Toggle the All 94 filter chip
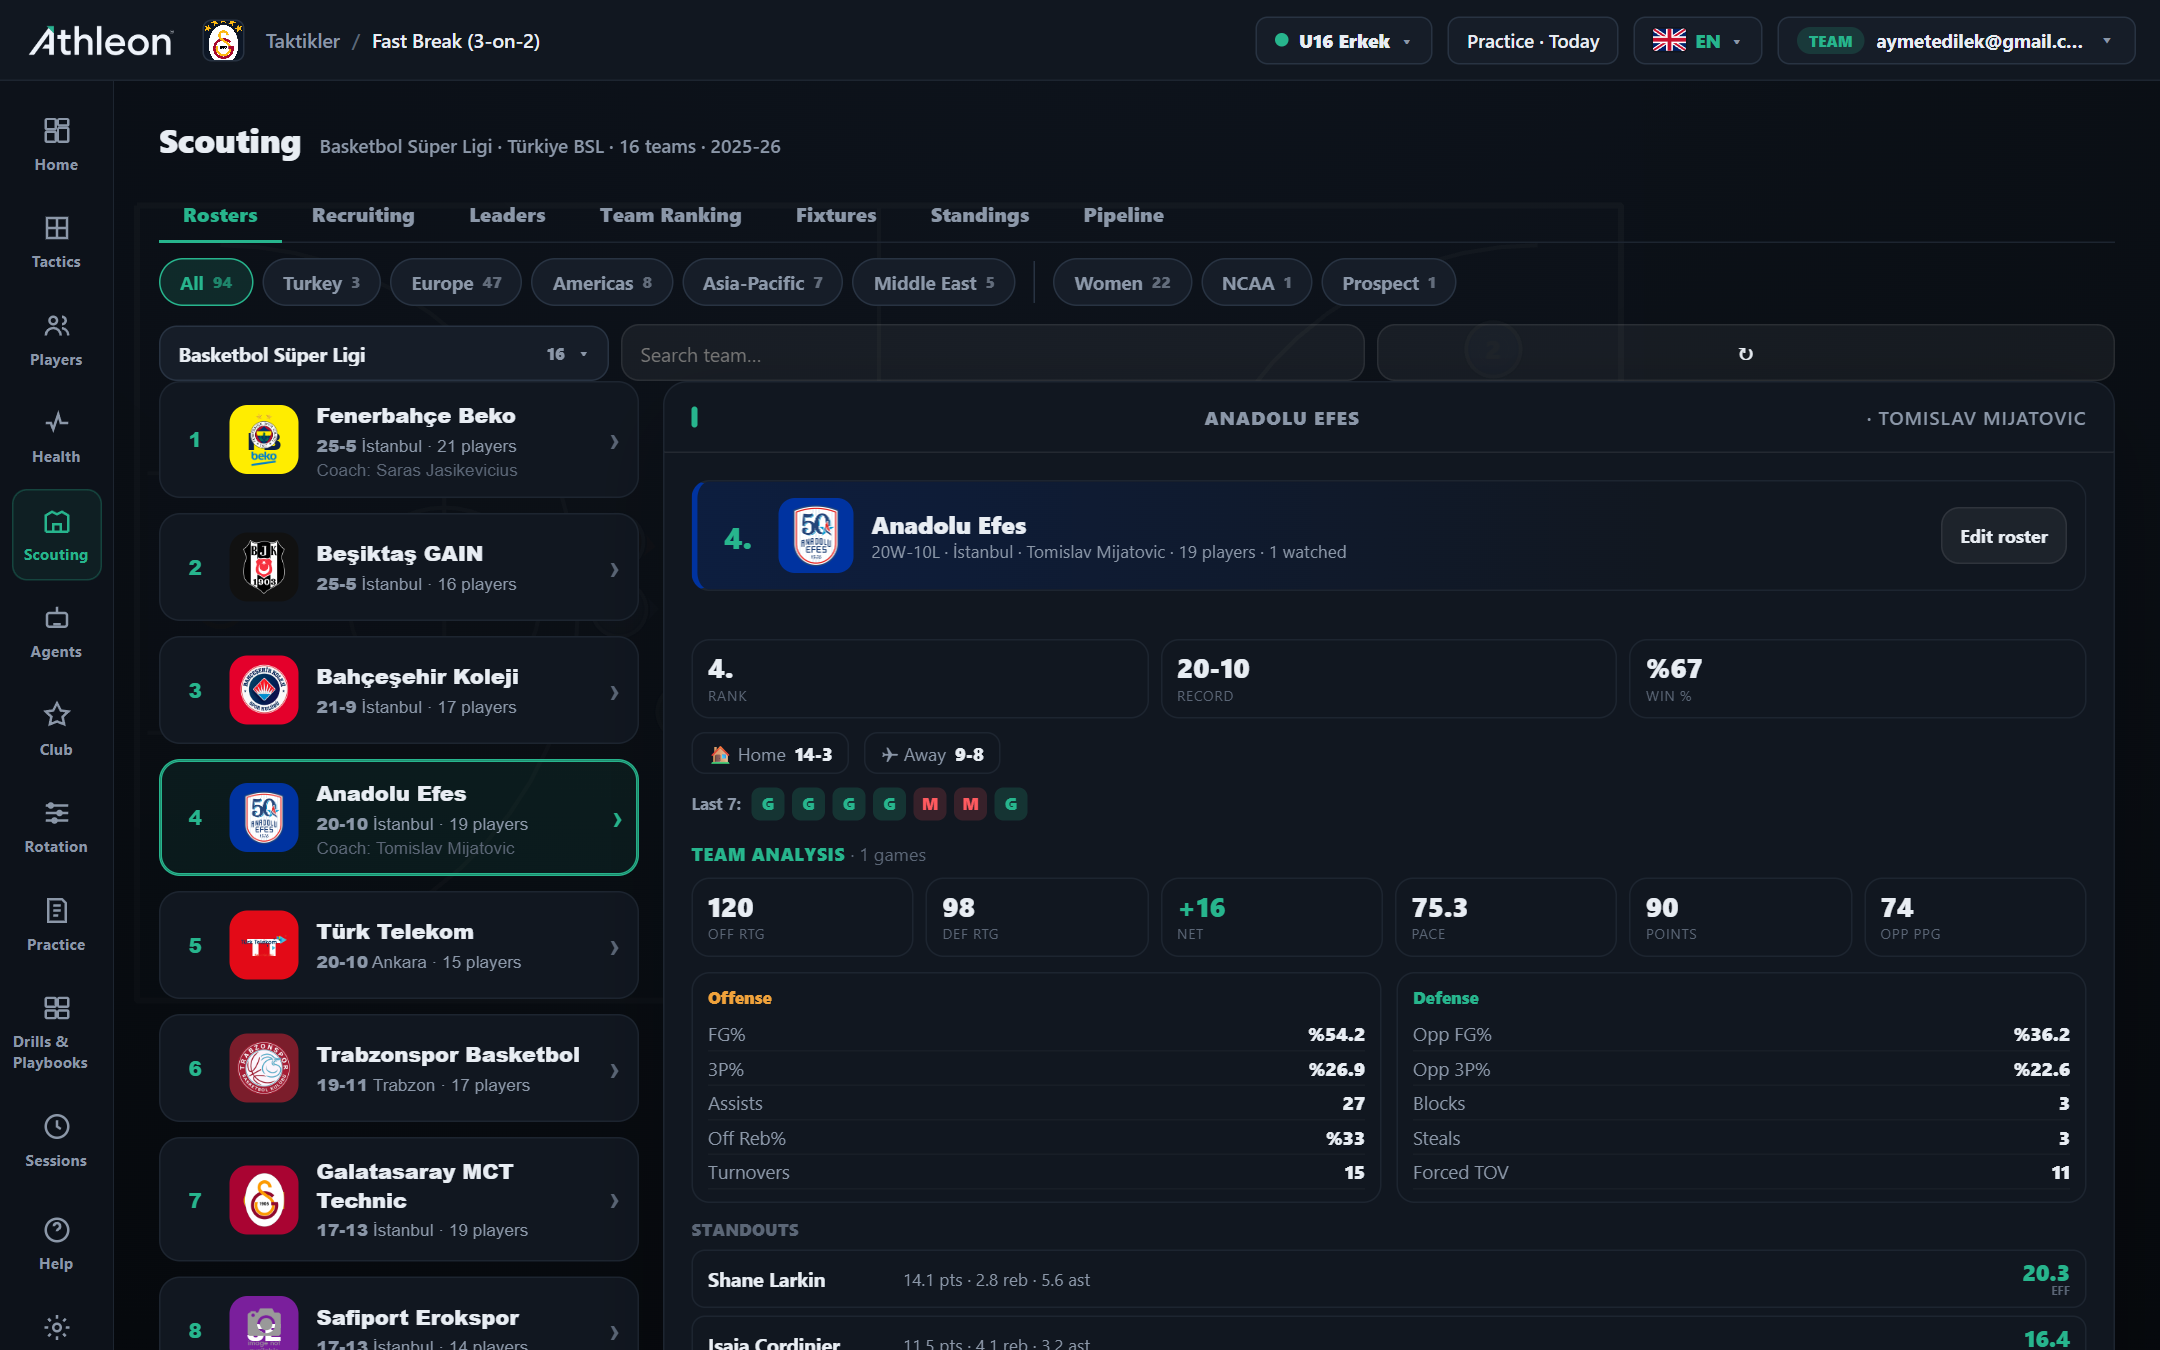Screen dimensions: 2160x1350 (x=206, y=283)
